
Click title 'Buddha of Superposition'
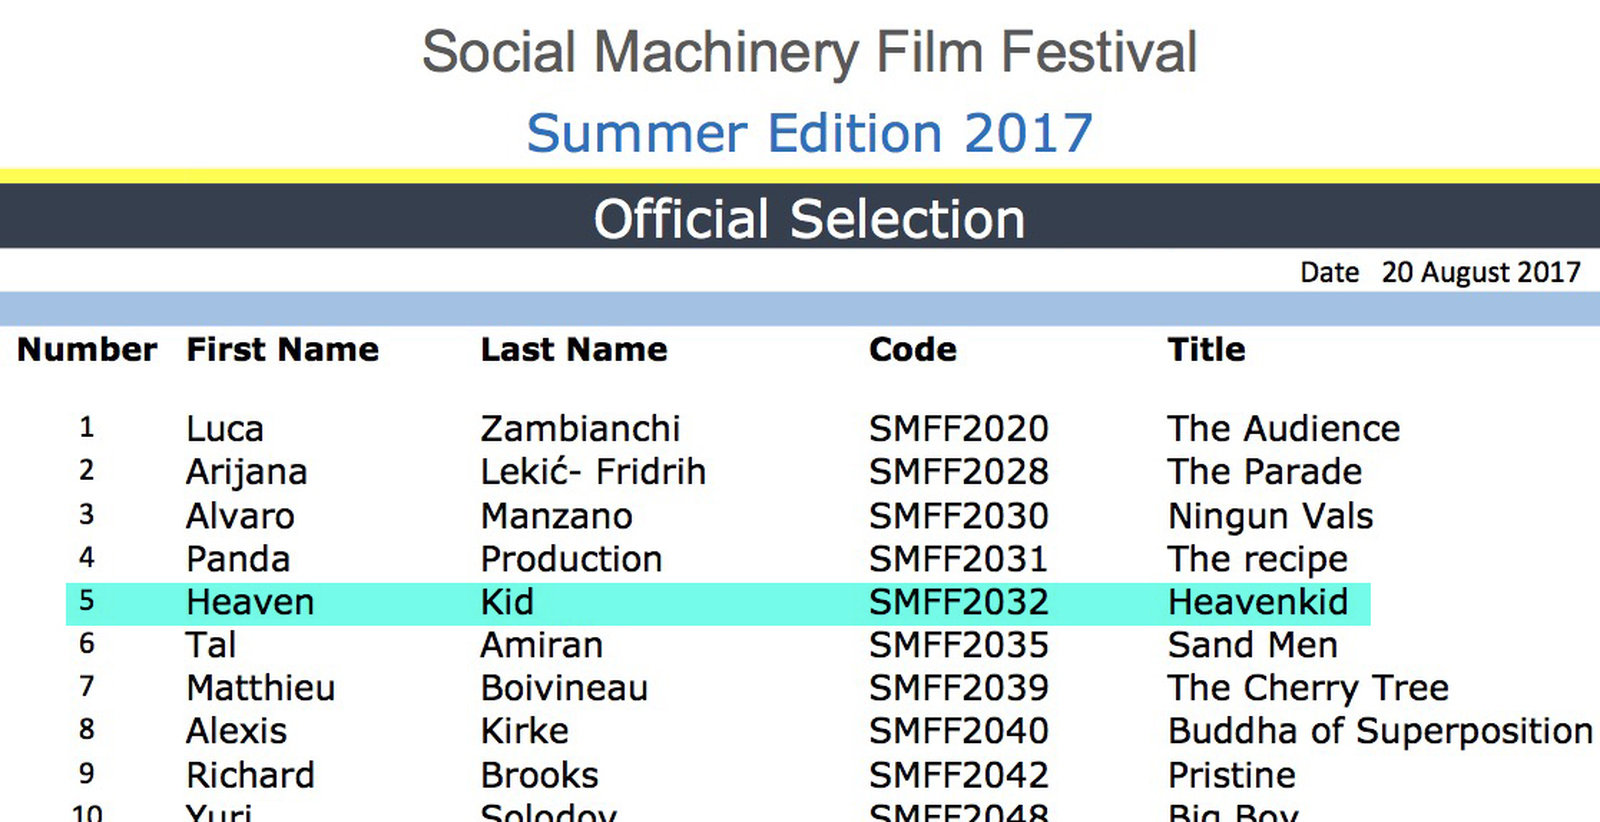pos(1380,731)
